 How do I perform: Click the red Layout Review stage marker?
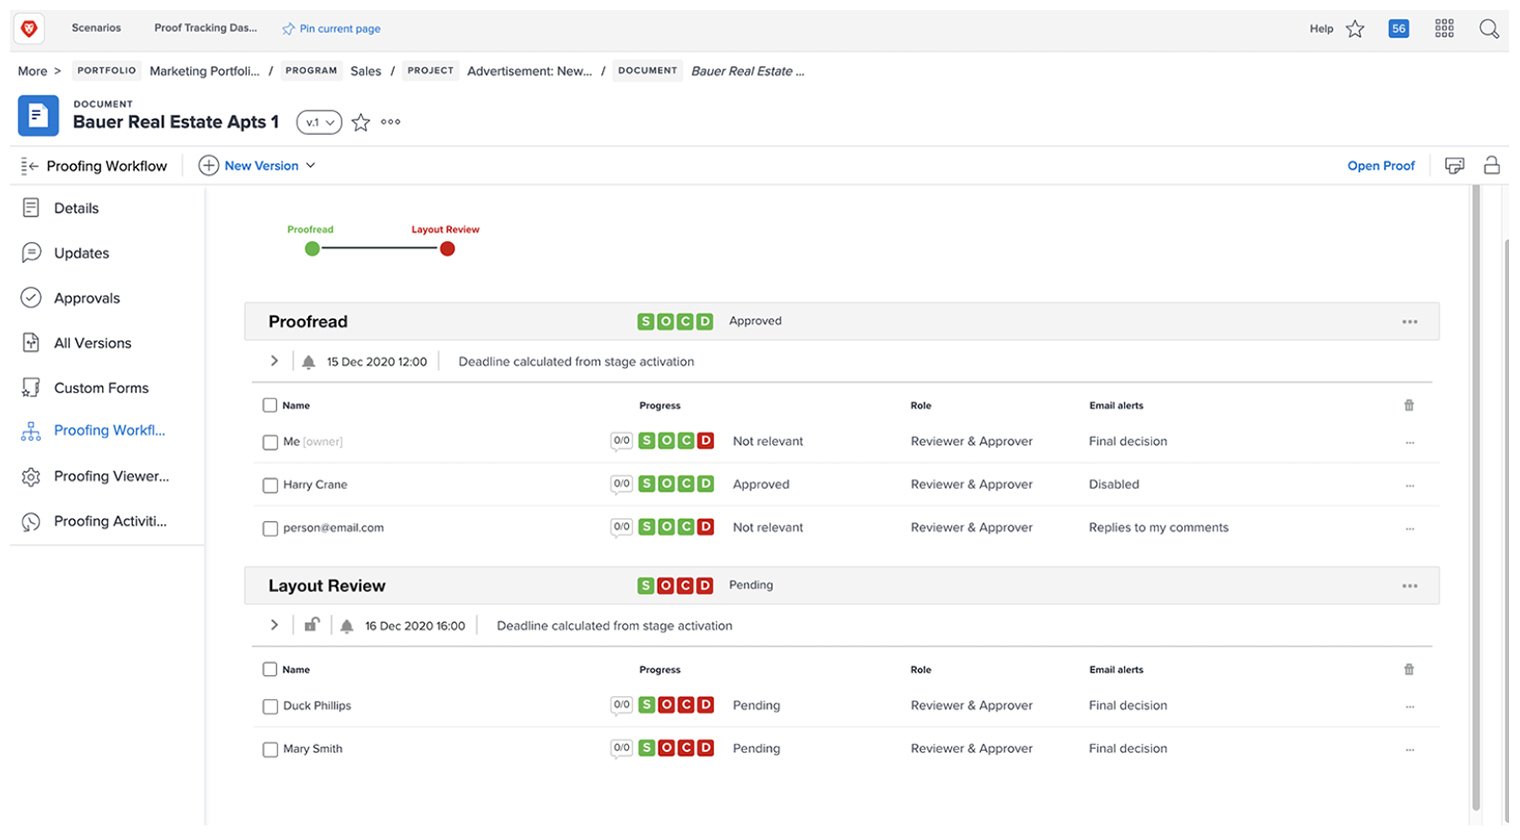click(446, 248)
